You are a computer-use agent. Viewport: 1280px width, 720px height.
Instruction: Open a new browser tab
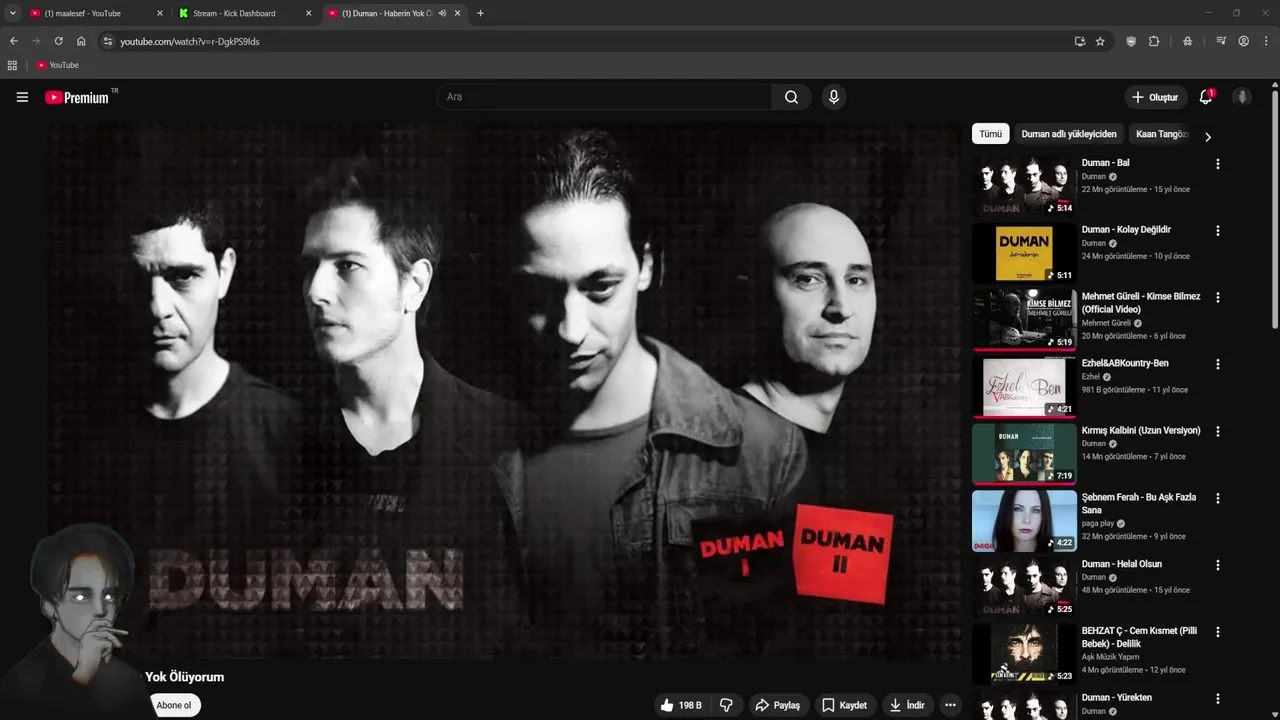[x=480, y=13]
